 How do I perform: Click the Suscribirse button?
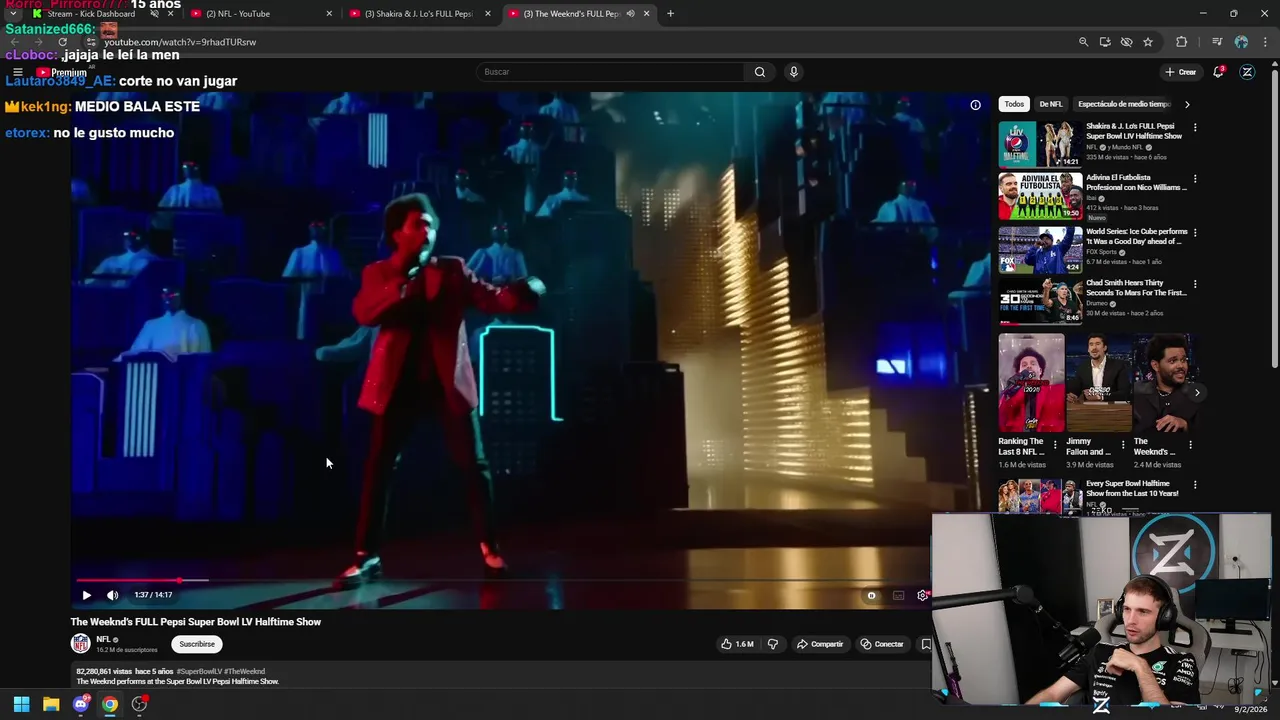(197, 644)
